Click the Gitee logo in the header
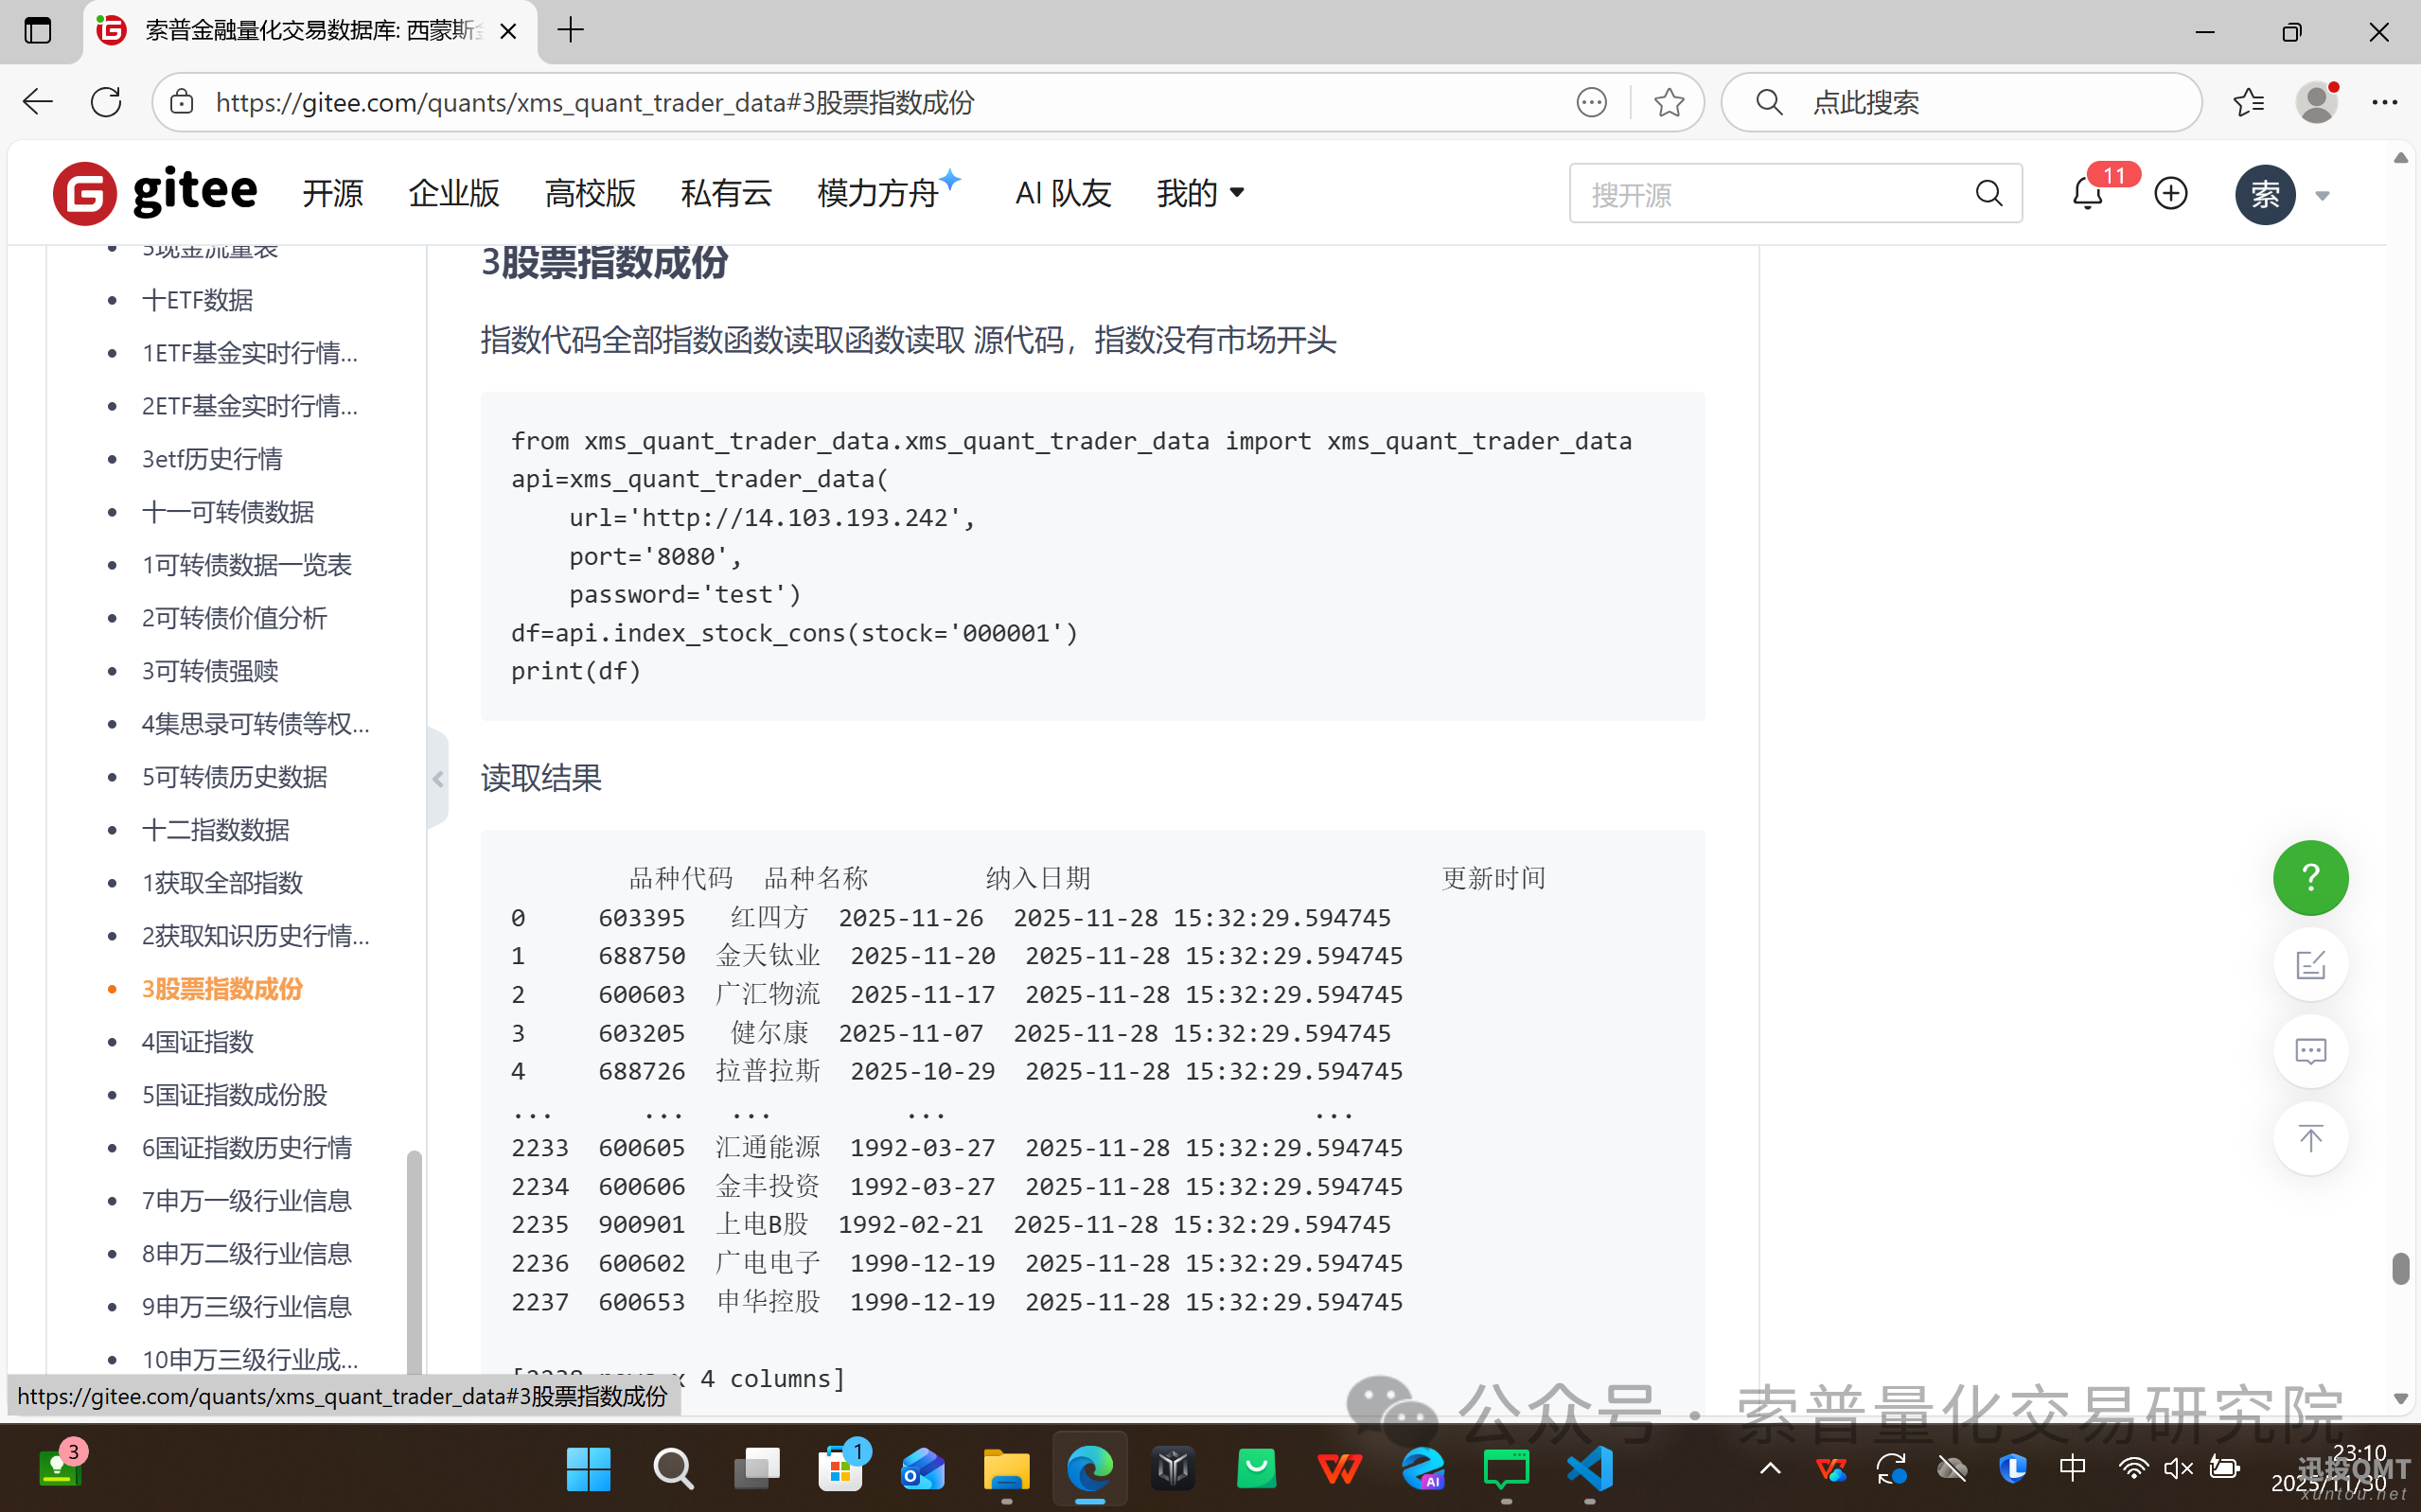The image size is (2421, 1512). pyautogui.click(x=155, y=192)
